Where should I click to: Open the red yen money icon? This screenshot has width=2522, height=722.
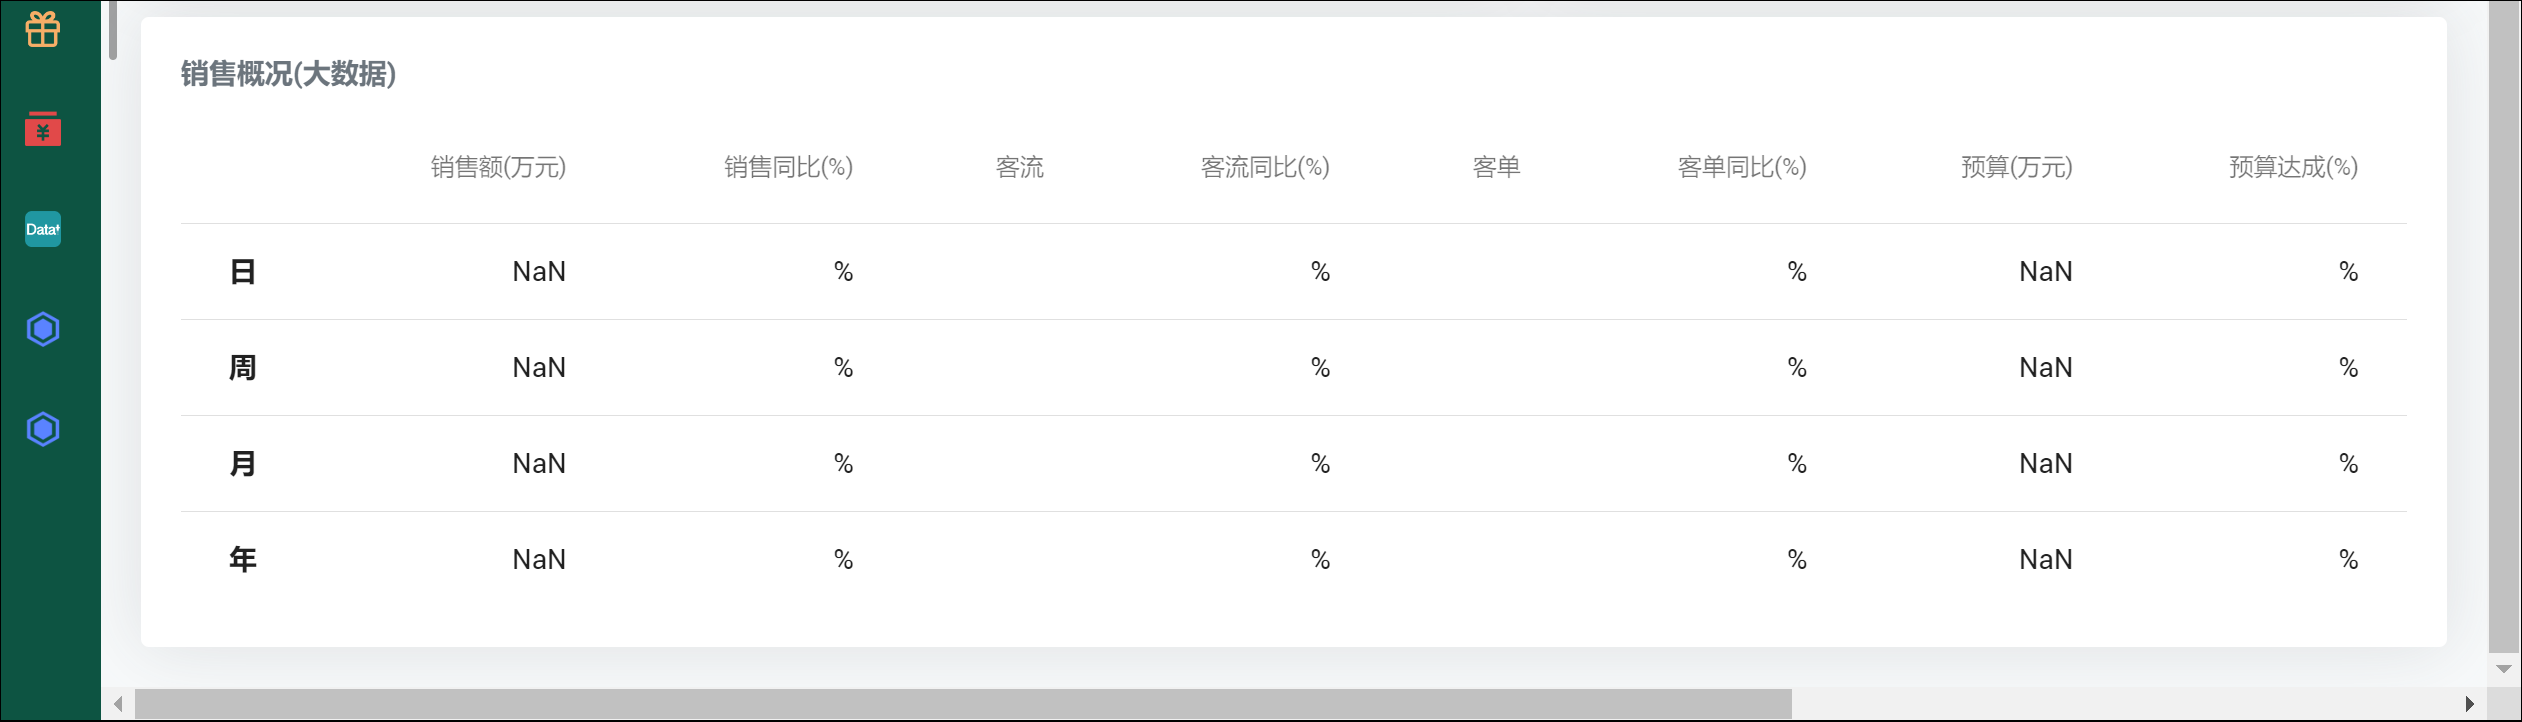coord(43,129)
